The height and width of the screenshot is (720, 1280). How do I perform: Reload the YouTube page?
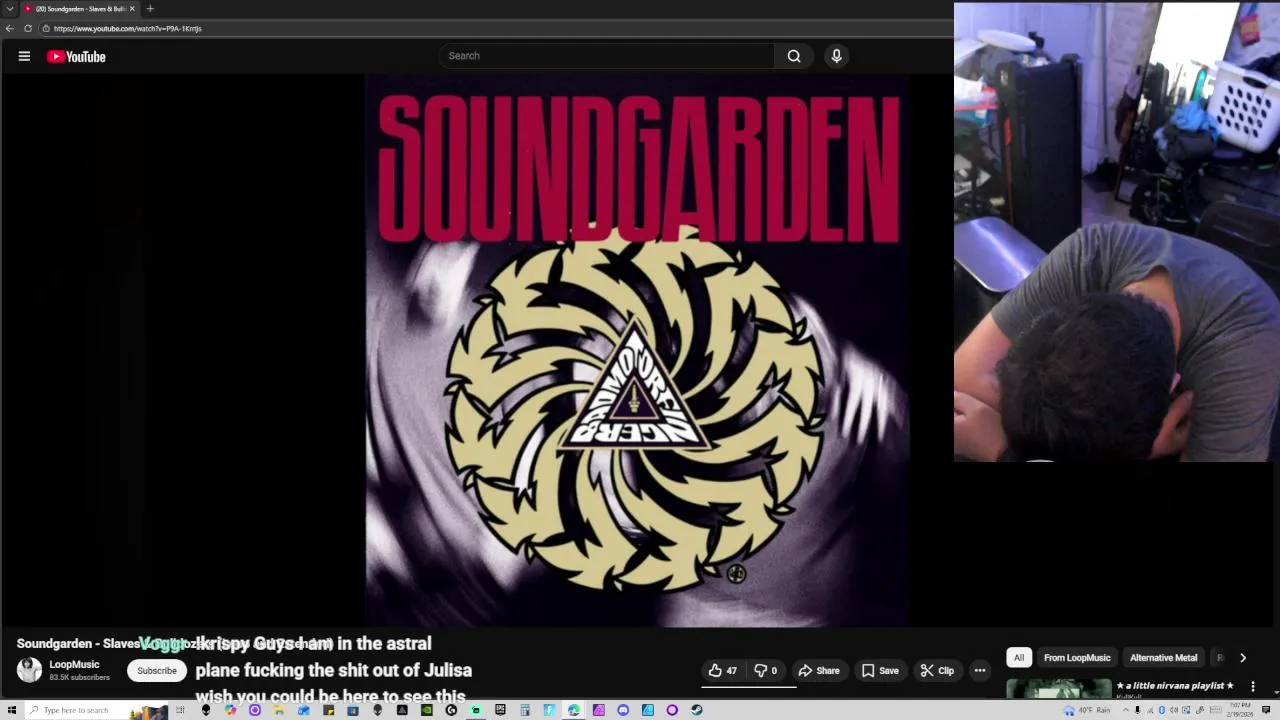28,28
